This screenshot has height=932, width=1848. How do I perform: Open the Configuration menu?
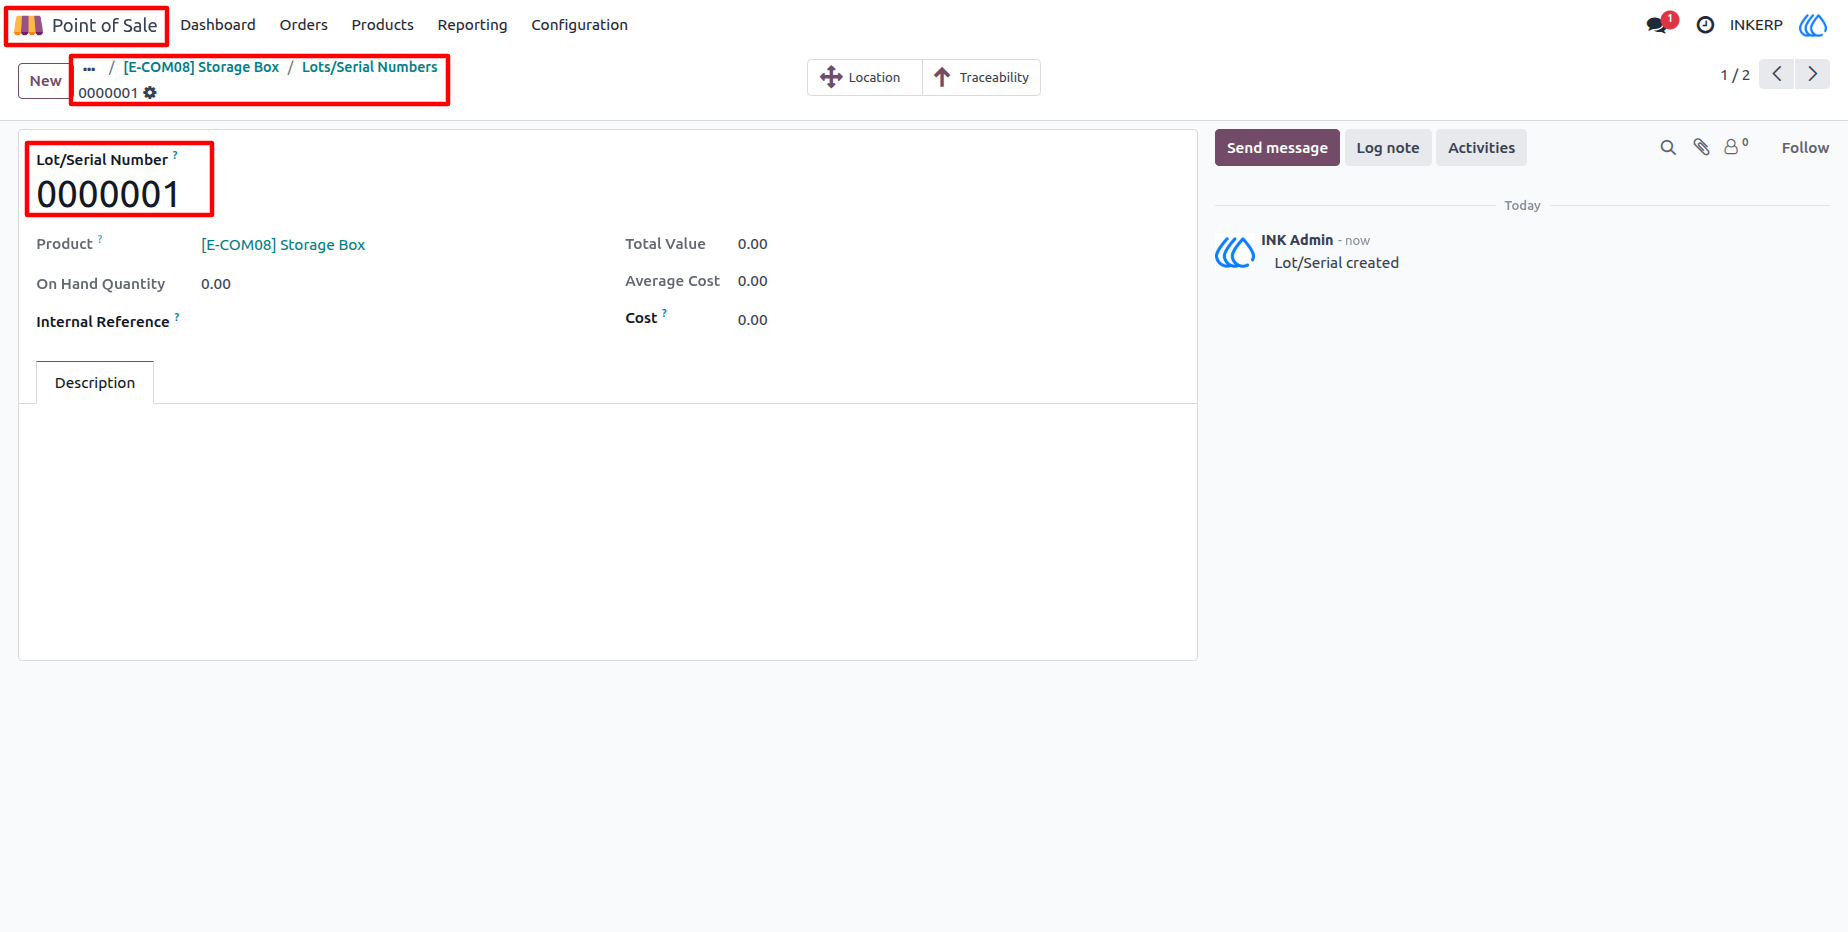(580, 25)
